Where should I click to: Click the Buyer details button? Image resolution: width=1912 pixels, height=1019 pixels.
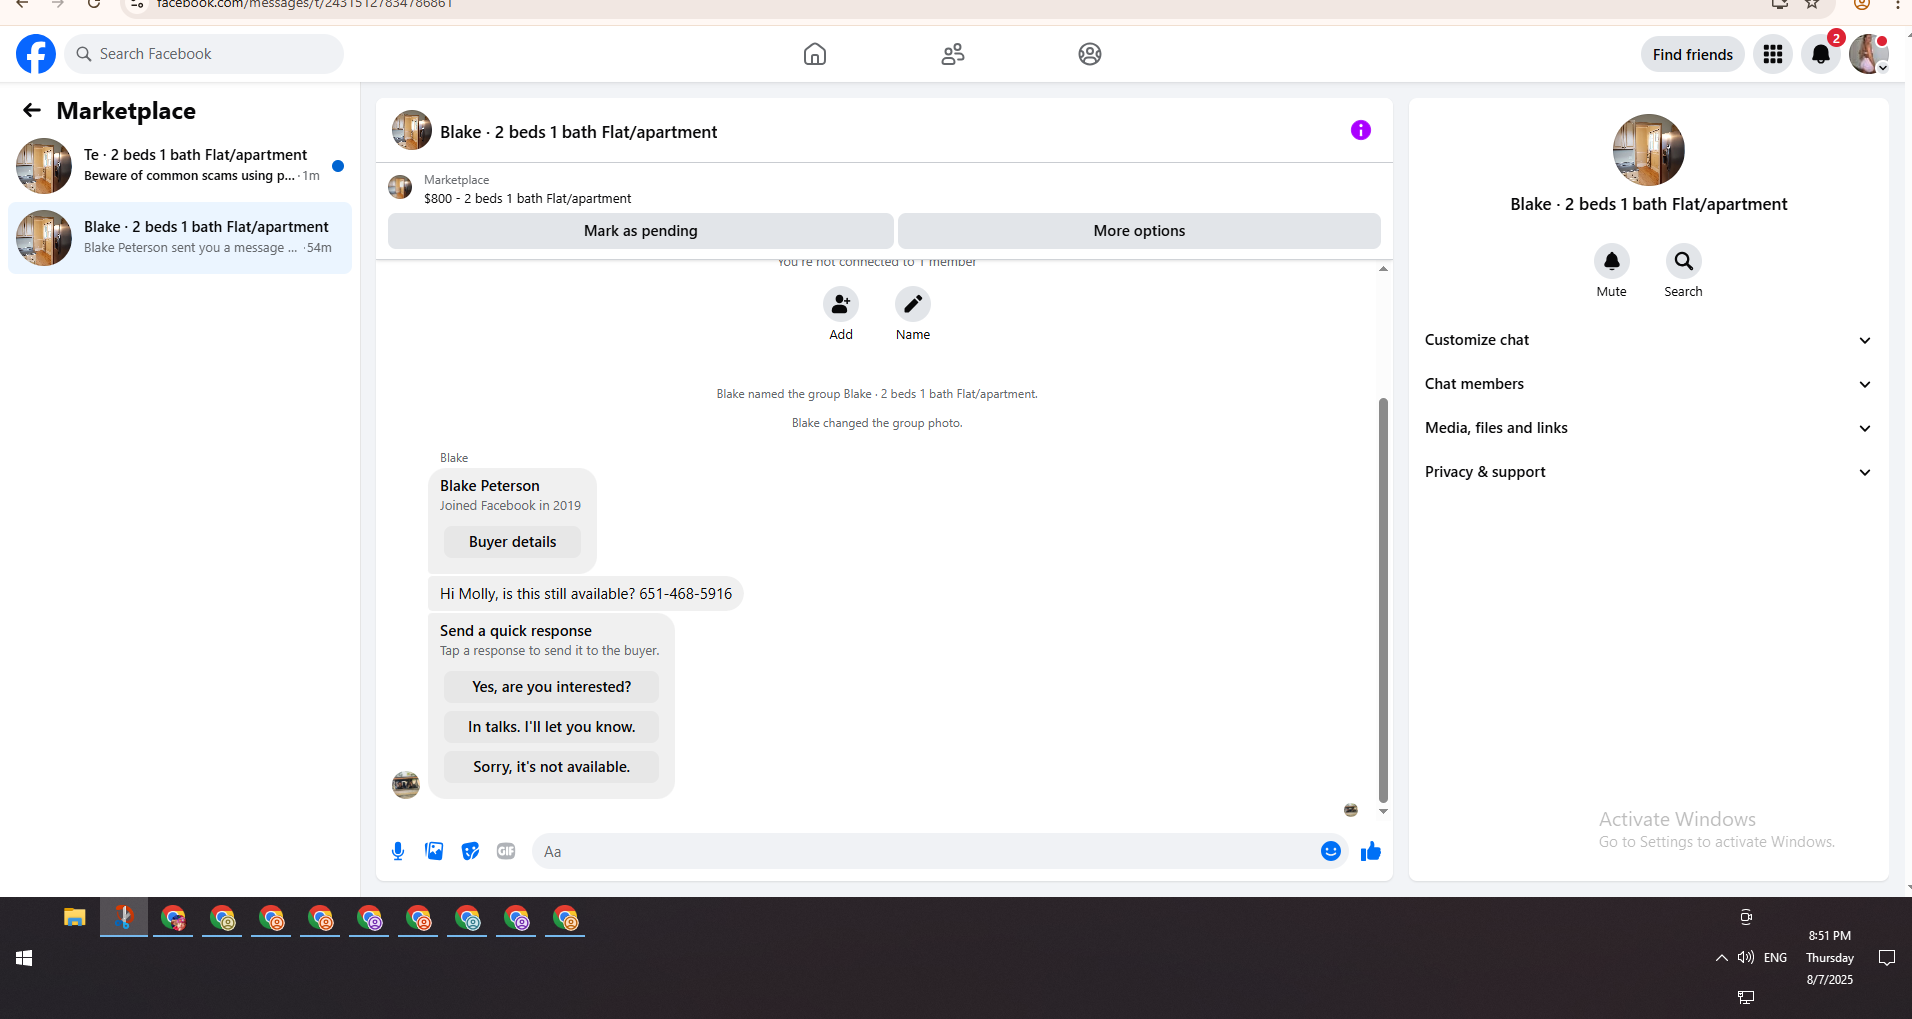(x=513, y=542)
